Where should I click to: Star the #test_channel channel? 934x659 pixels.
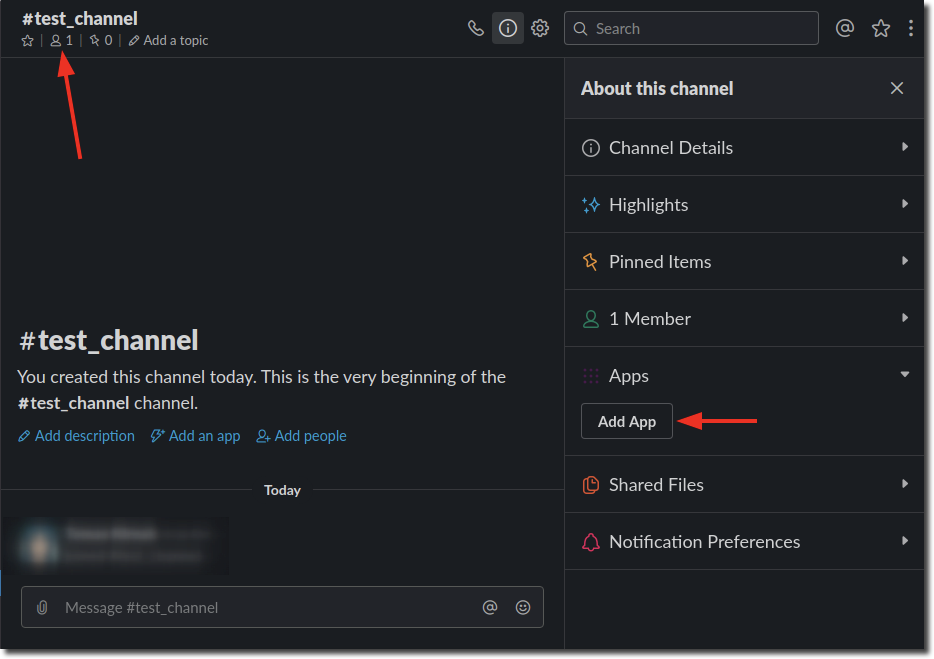click(x=27, y=41)
